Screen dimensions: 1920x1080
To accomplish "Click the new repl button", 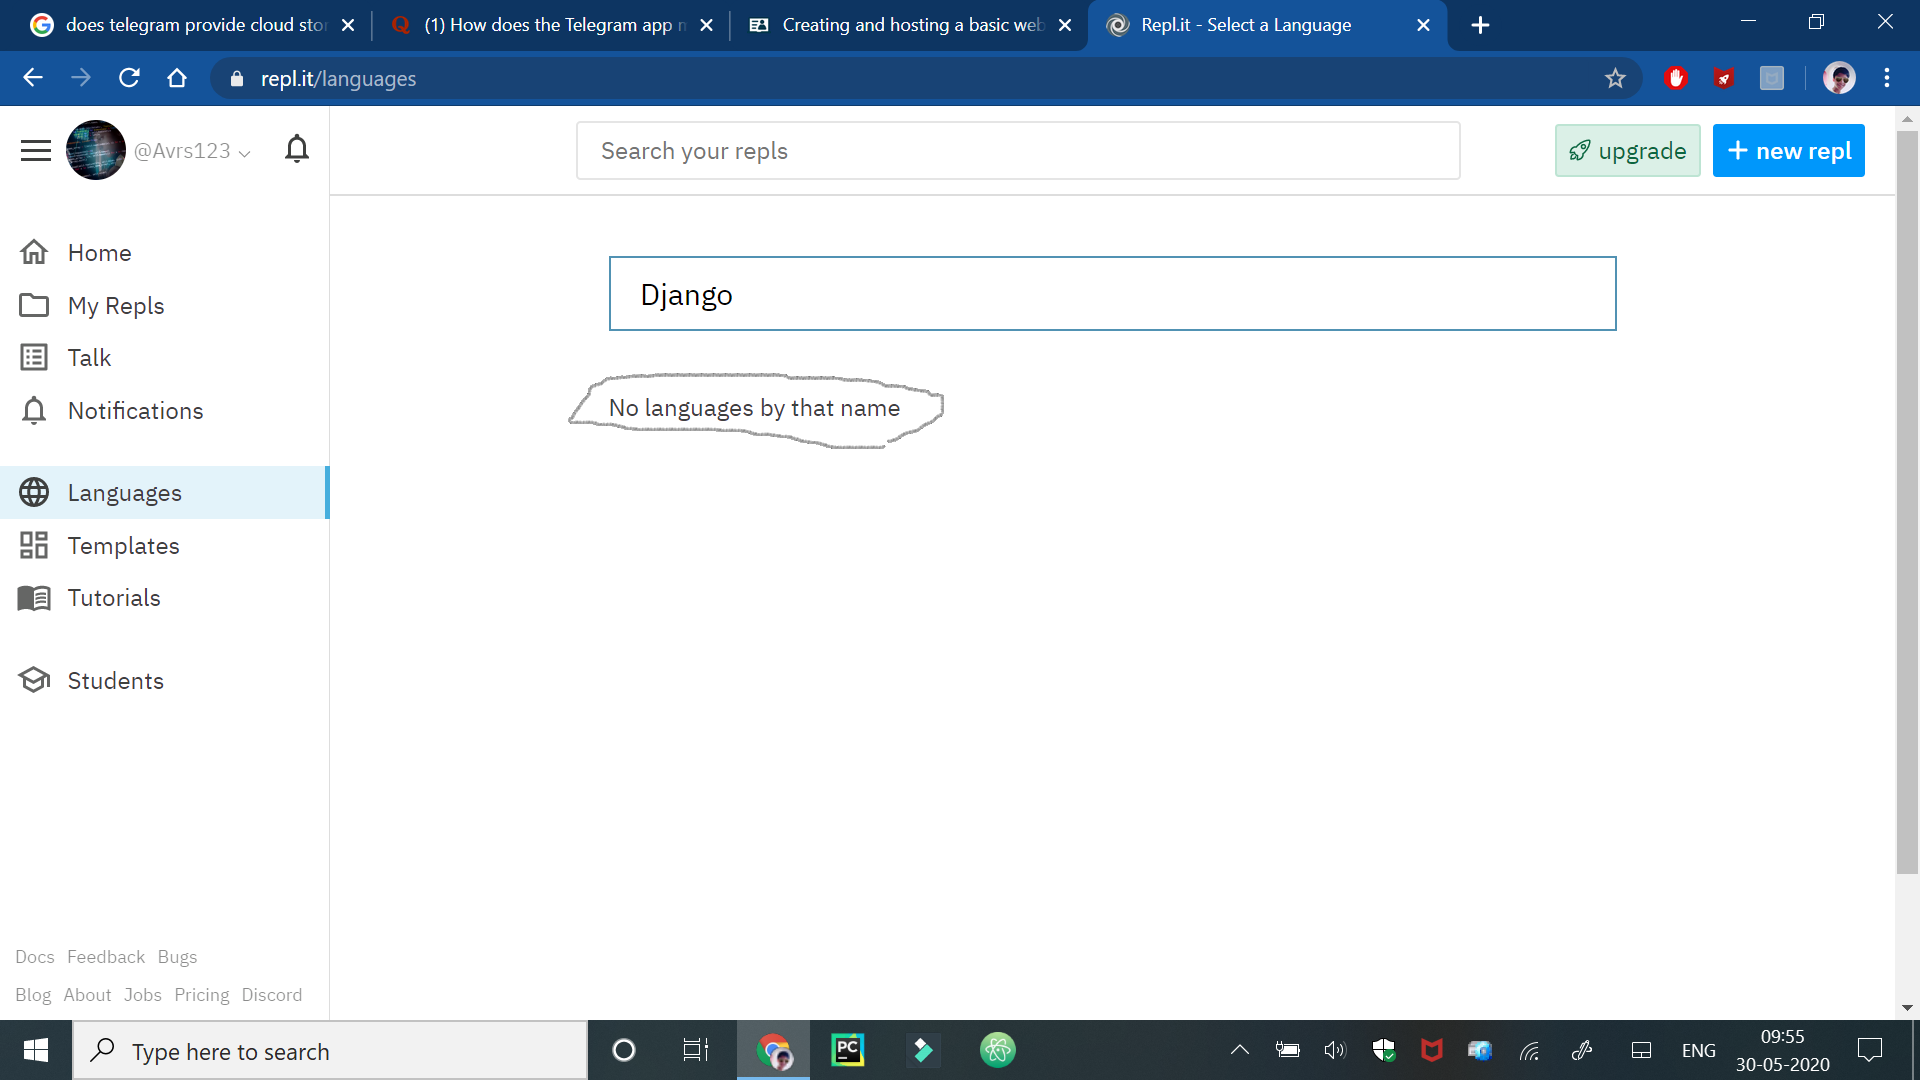I will (1788, 150).
